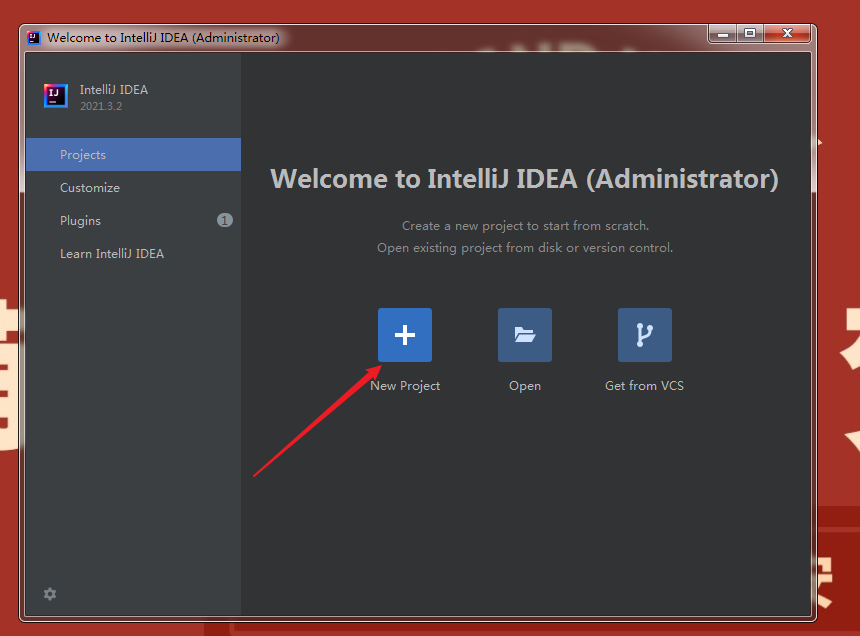
Task: Maximize the IntelliJ IDEA welcome window
Action: click(x=750, y=34)
